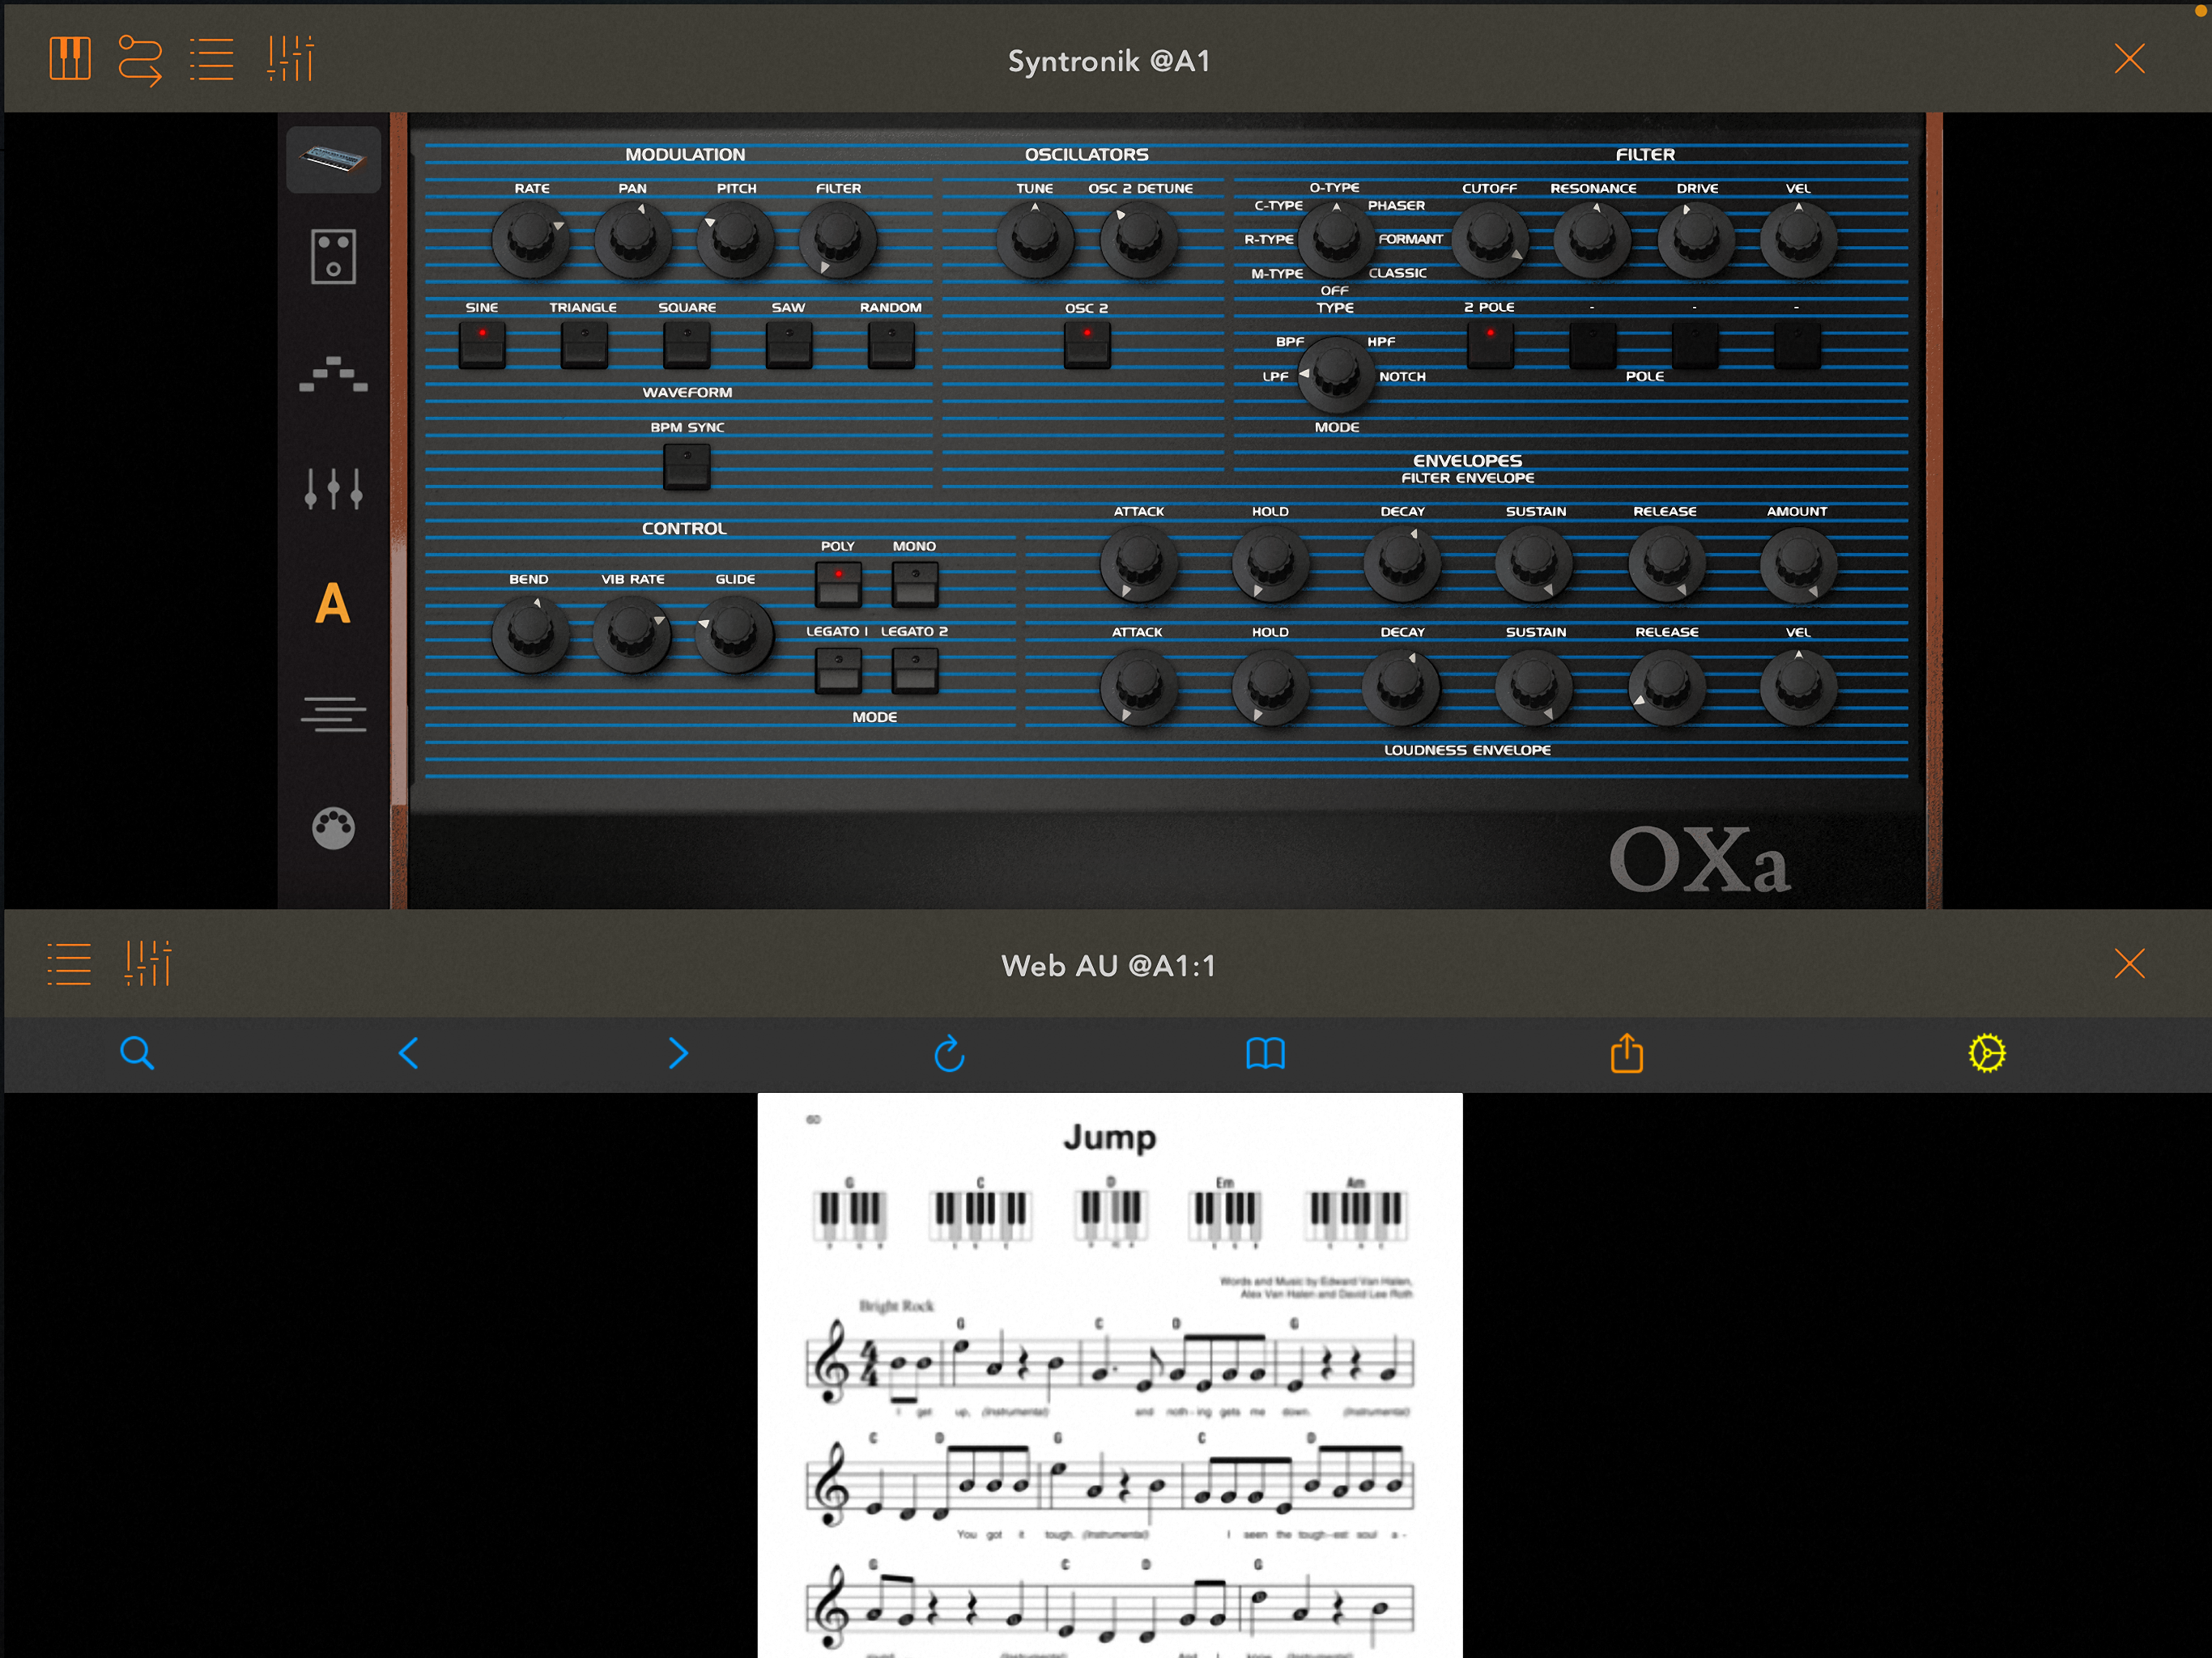The width and height of the screenshot is (2212, 1658).
Task: Open the routing icon in Syntronik header
Action: coord(139,59)
